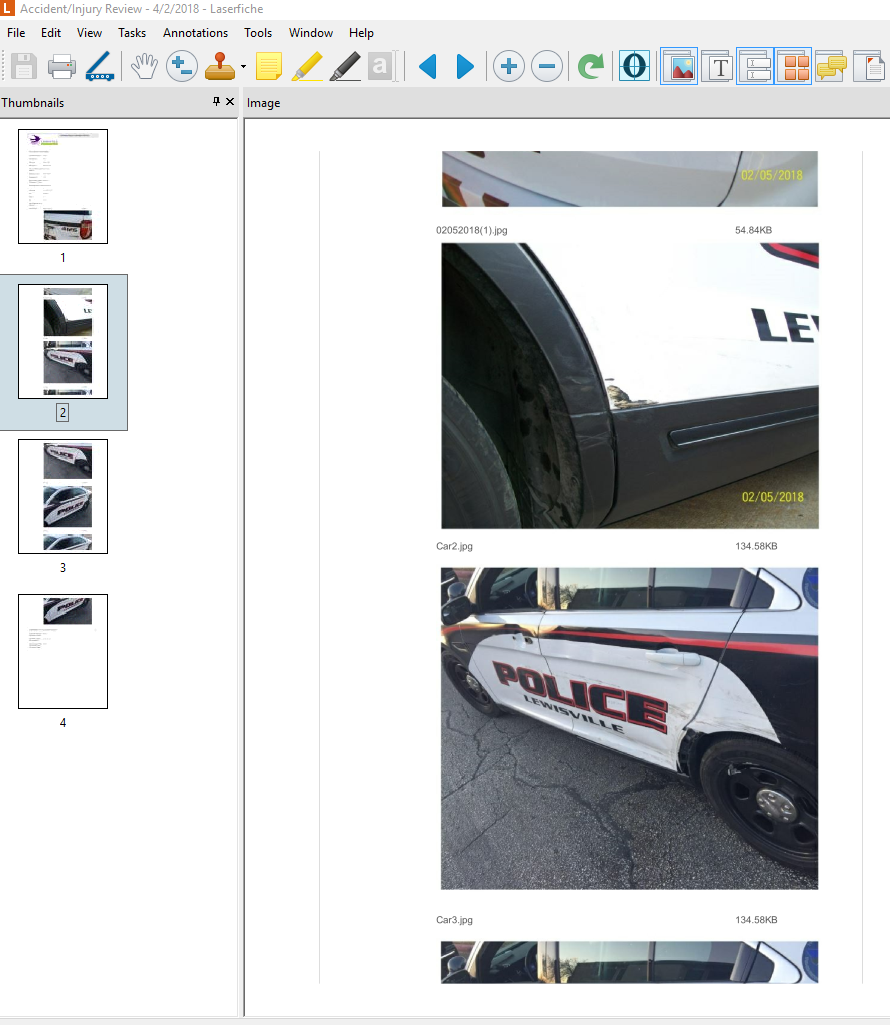
Task: Print the document using printer icon
Action: click(61, 66)
